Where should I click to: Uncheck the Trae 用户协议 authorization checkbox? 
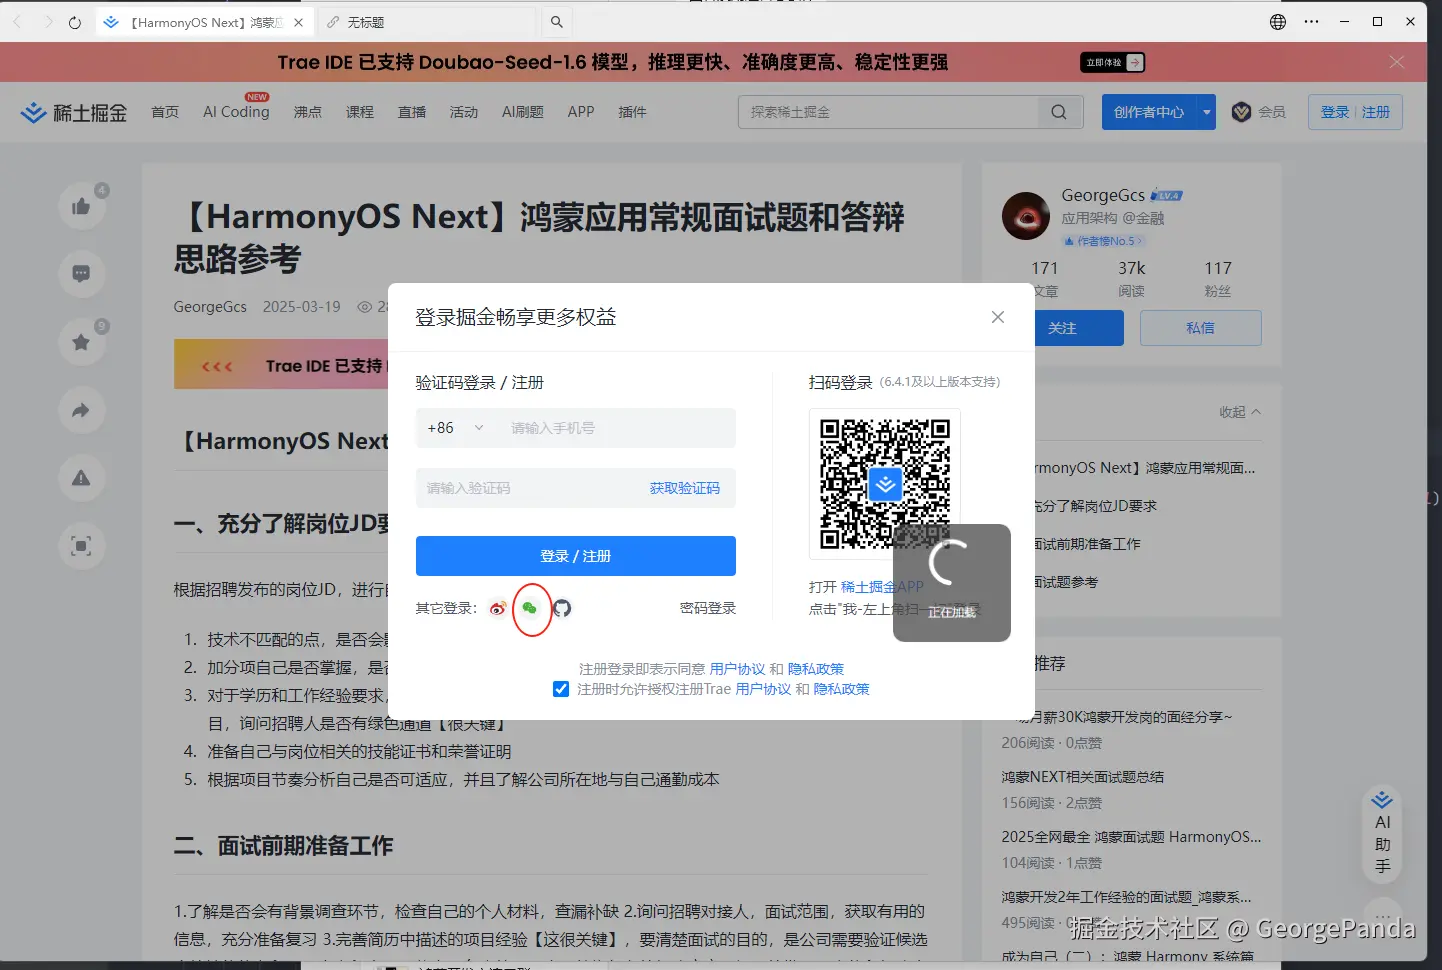561,688
